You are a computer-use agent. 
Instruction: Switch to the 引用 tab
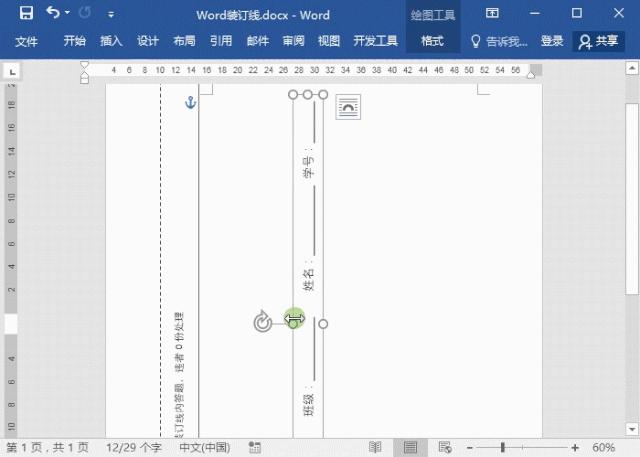tap(221, 41)
